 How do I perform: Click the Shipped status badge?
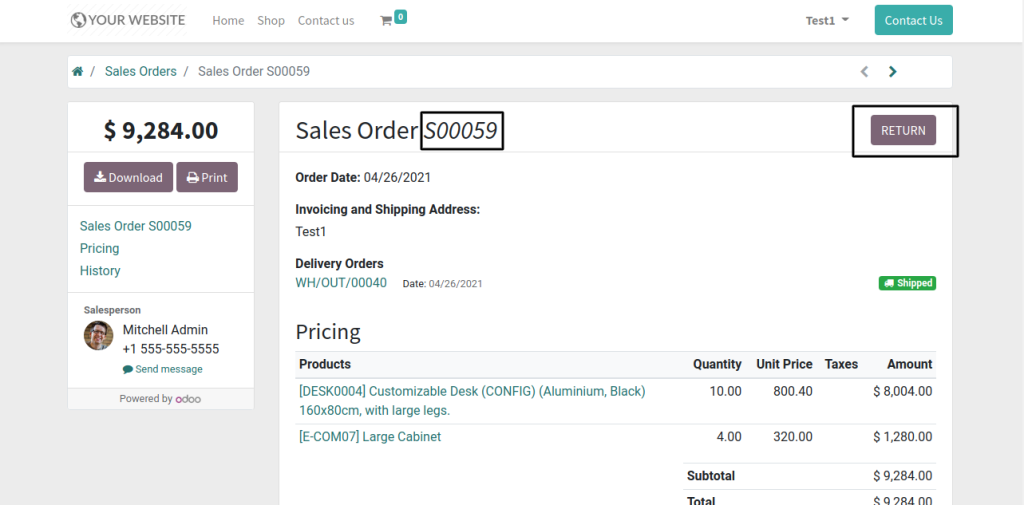[907, 283]
